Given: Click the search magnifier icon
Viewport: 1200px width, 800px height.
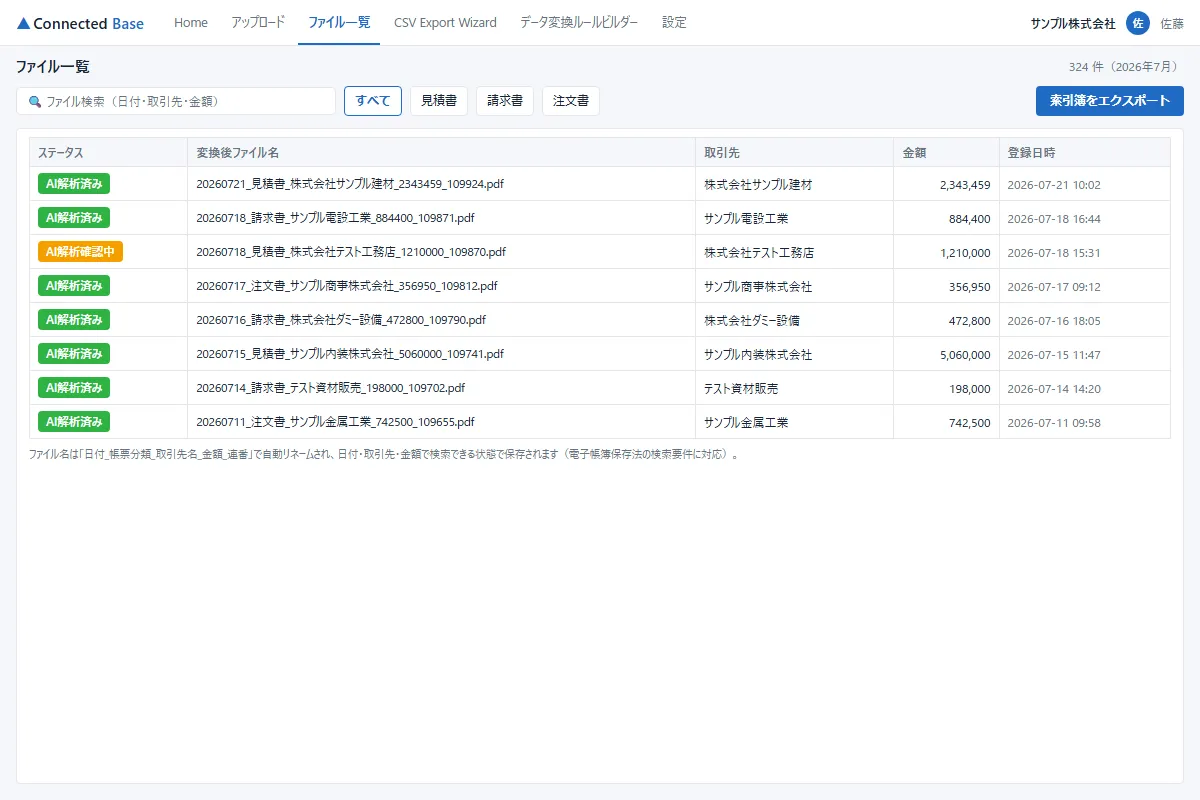Looking at the screenshot, I should (35, 101).
